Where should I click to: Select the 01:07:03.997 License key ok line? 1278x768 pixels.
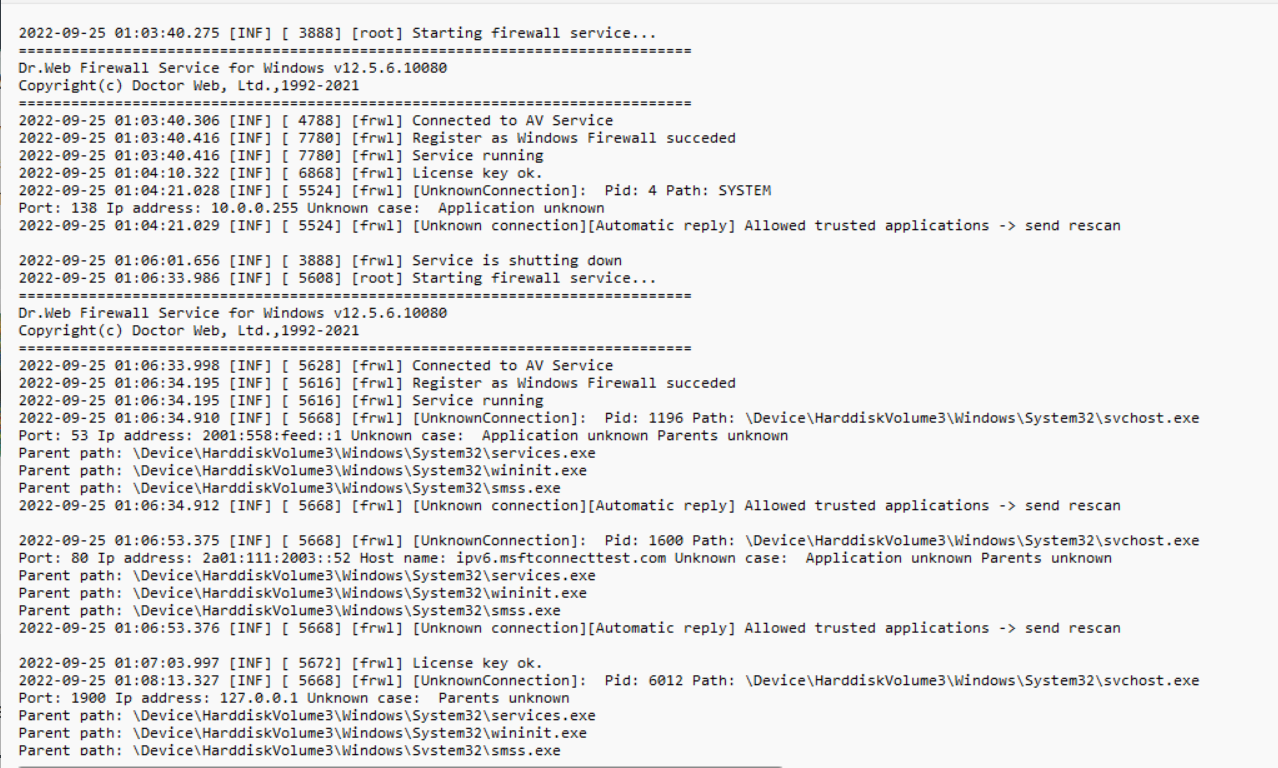click(280, 663)
